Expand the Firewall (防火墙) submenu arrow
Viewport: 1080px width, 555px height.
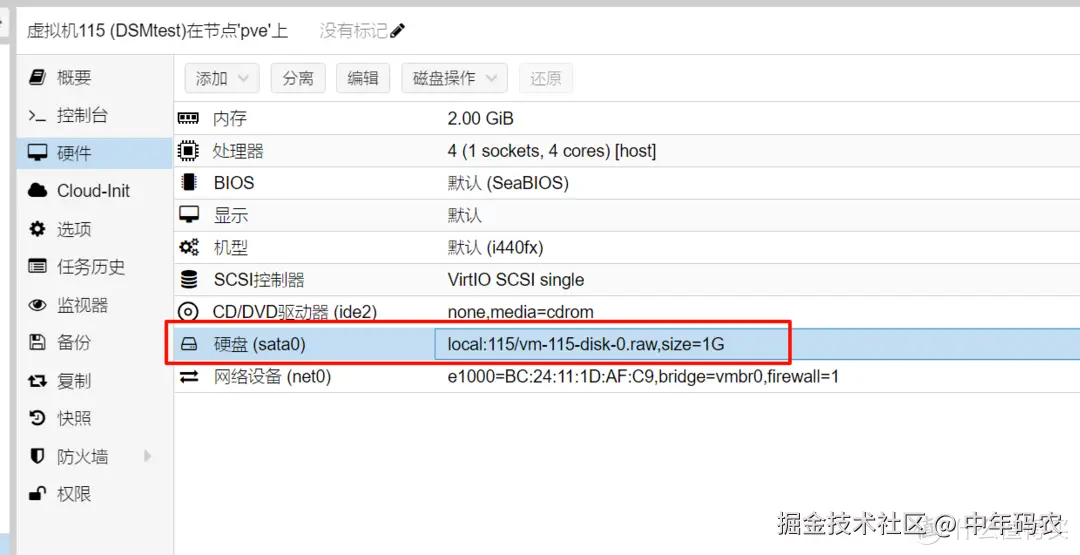pyautogui.click(x=147, y=456)
